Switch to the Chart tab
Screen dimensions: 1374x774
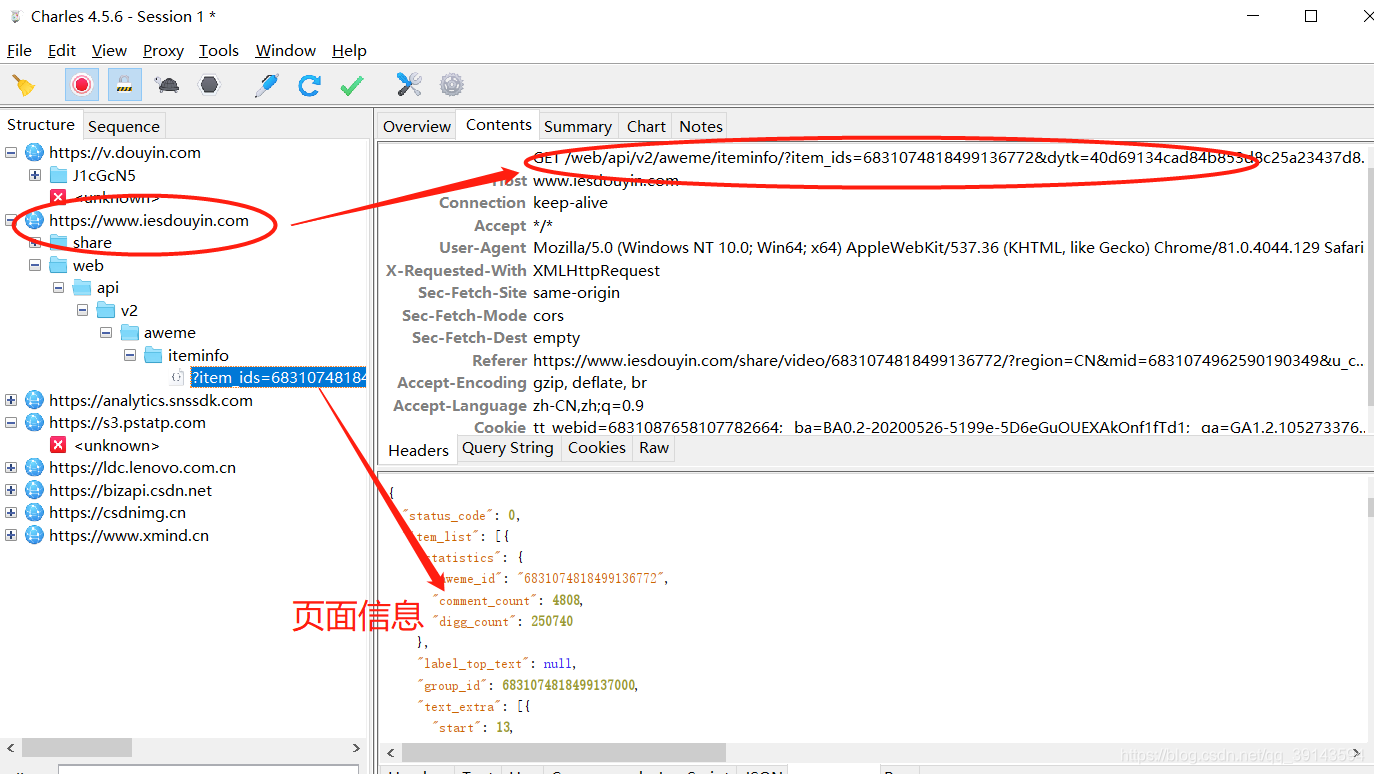(646, 126)
